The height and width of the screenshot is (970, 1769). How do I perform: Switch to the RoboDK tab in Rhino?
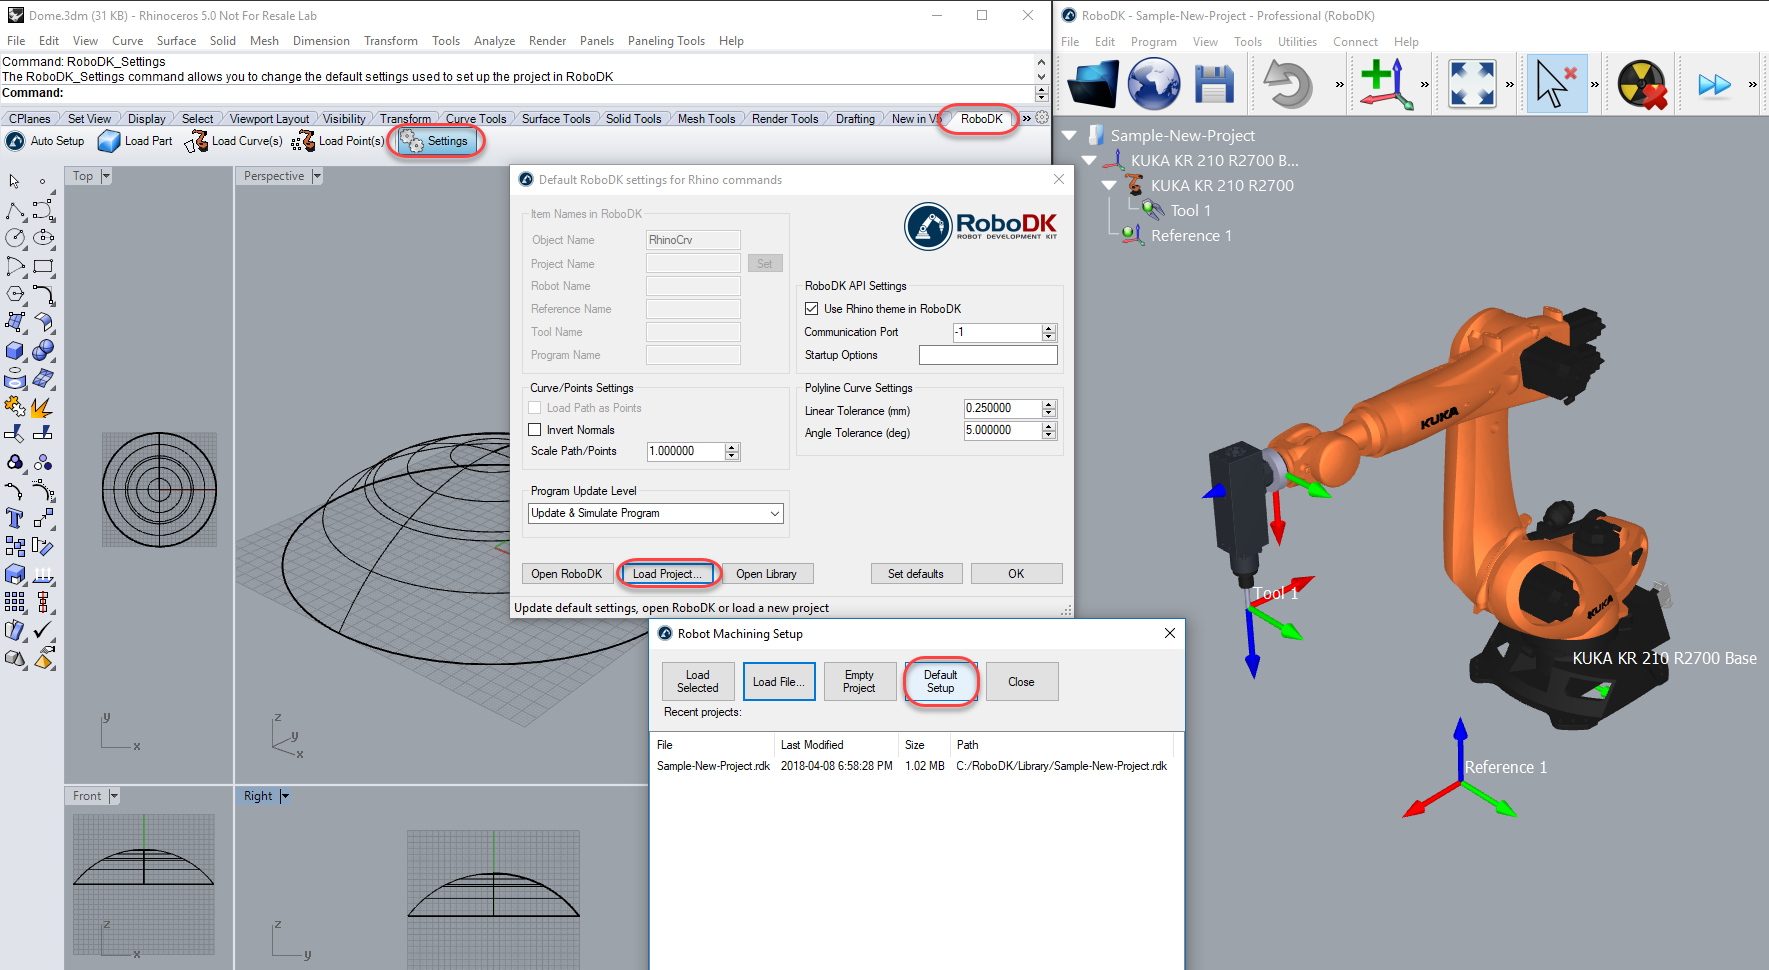[978, 118]
